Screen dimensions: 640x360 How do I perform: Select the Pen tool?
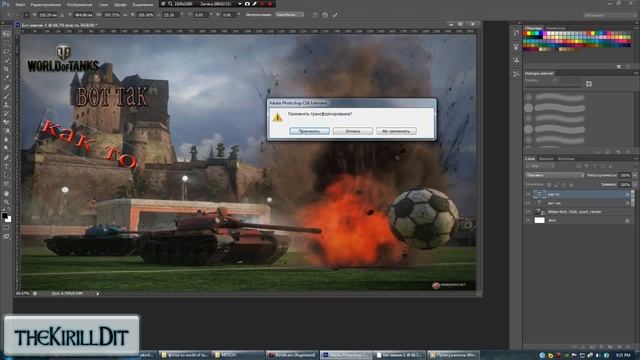(7, 157)
